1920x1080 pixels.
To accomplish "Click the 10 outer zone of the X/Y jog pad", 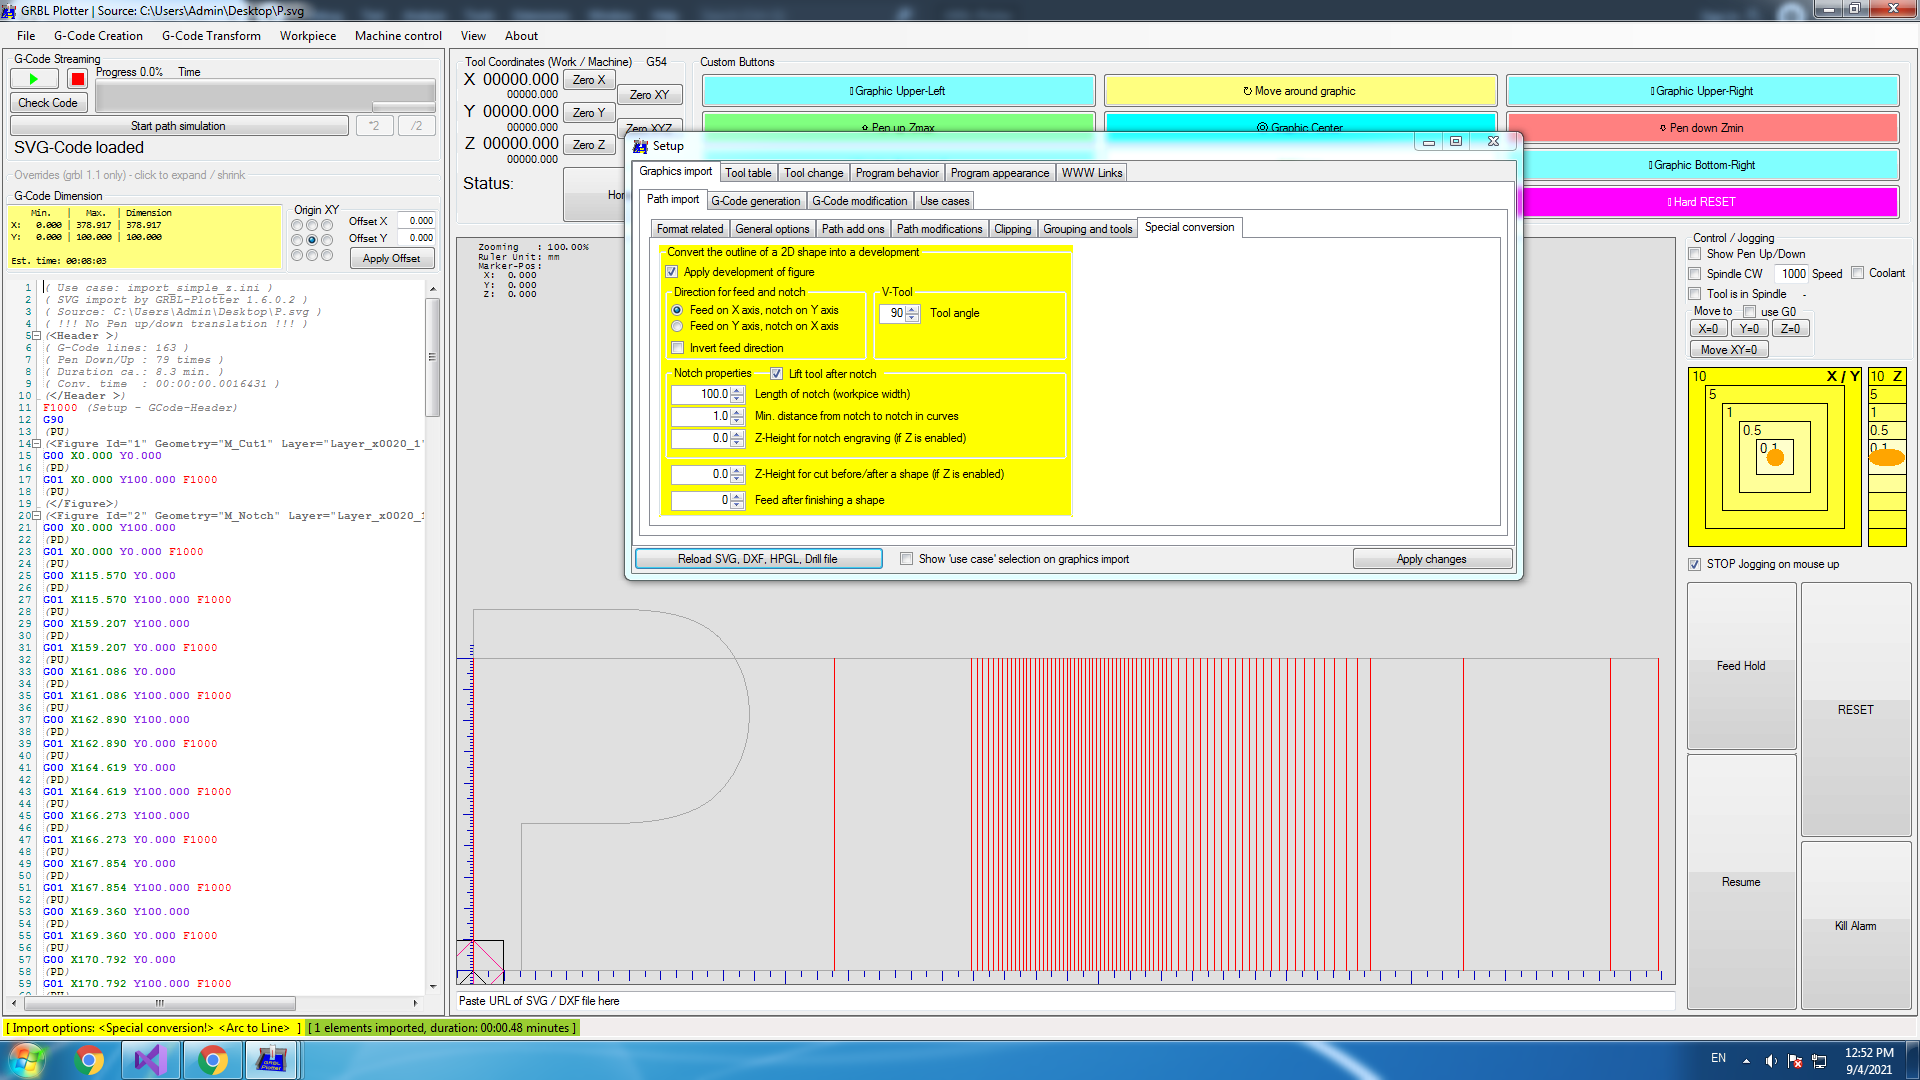I will pyautogui.click(x=1700, y=378).
